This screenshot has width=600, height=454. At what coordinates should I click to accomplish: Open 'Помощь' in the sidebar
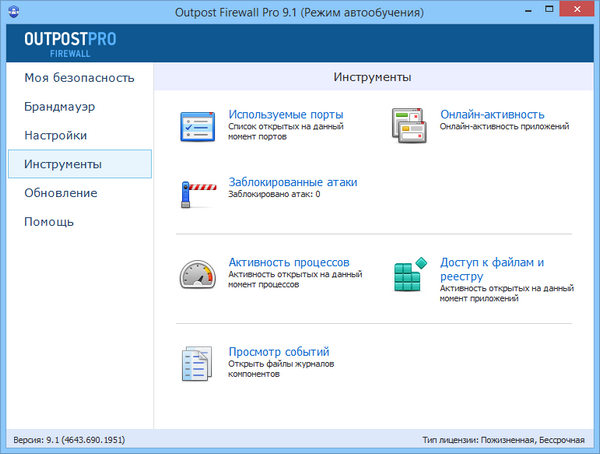pyautogui.click(x=49, y=221)
